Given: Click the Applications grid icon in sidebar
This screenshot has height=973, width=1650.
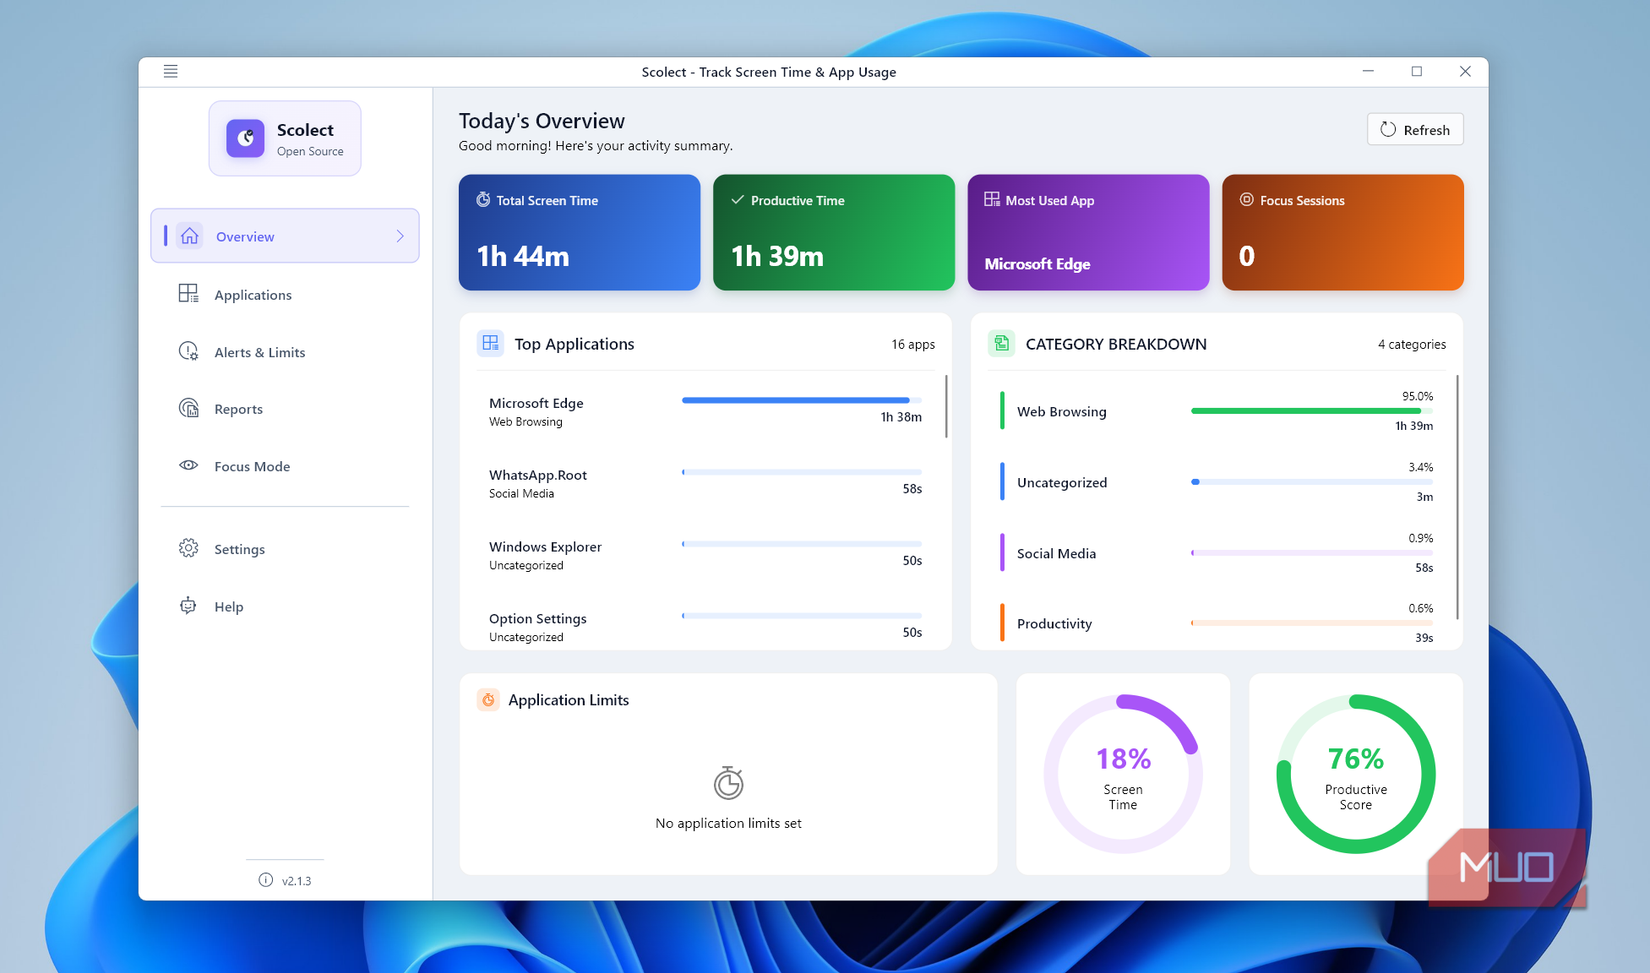Looking at the screenshot, I should (x=188, y=293).
